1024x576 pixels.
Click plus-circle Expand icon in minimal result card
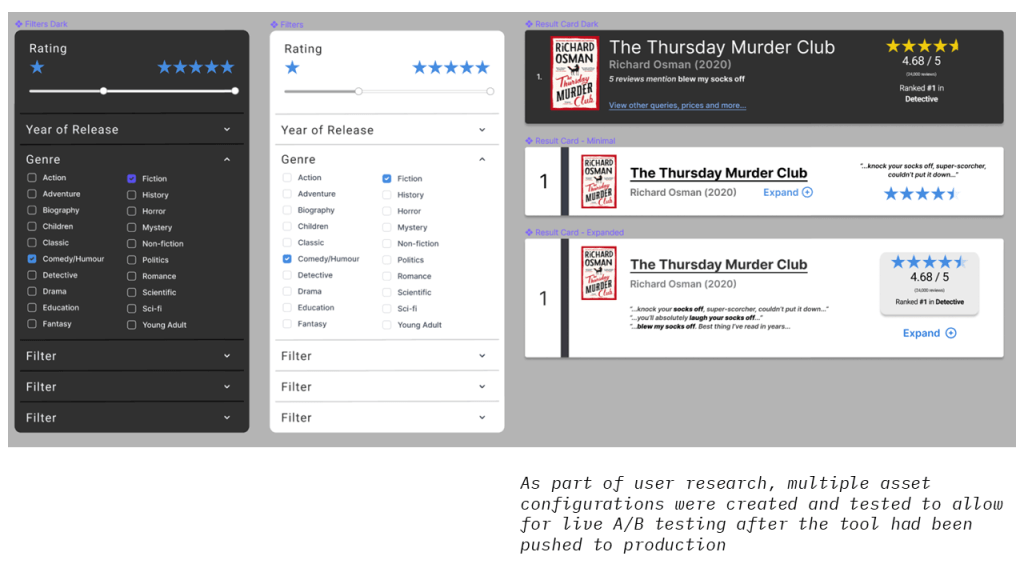point(807,192)
